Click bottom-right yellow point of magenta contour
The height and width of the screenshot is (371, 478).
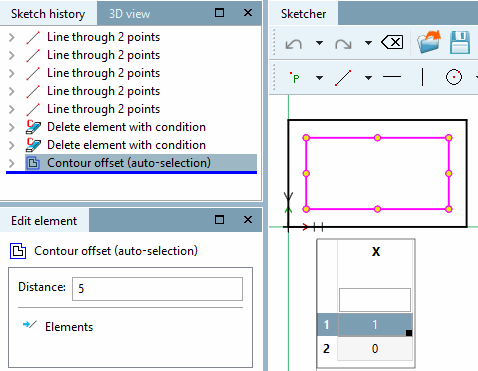[x=449, y=209]
